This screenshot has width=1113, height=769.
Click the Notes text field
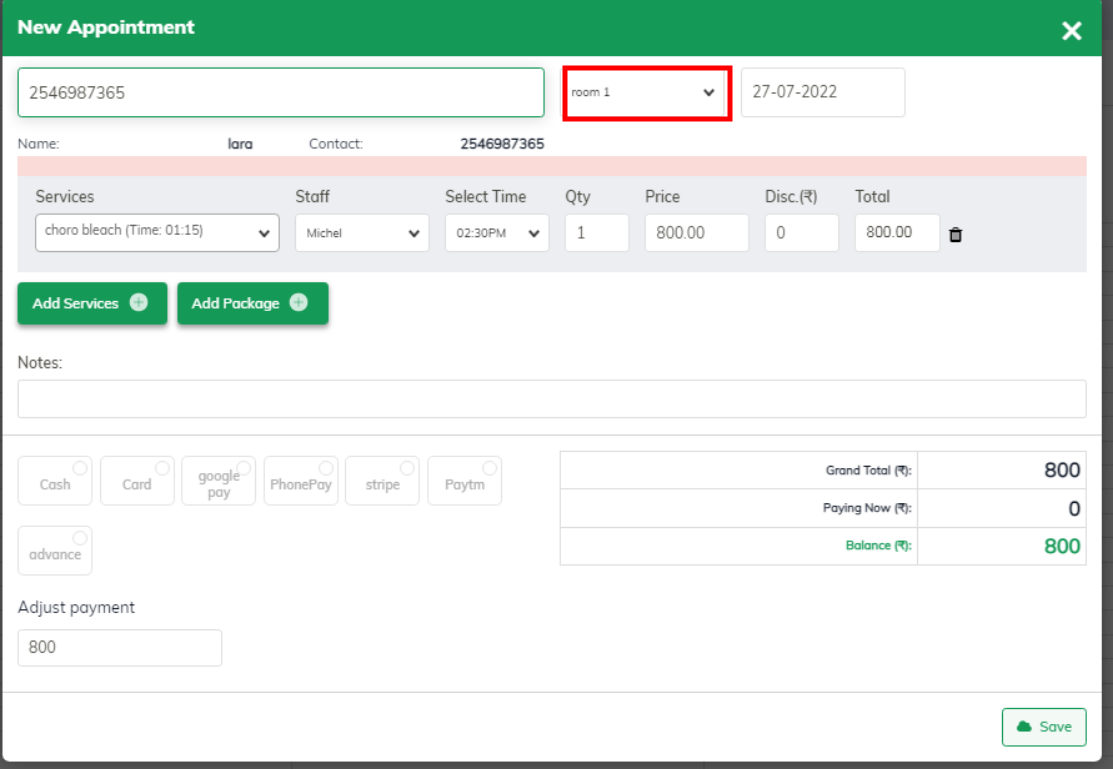coord(552,399)
